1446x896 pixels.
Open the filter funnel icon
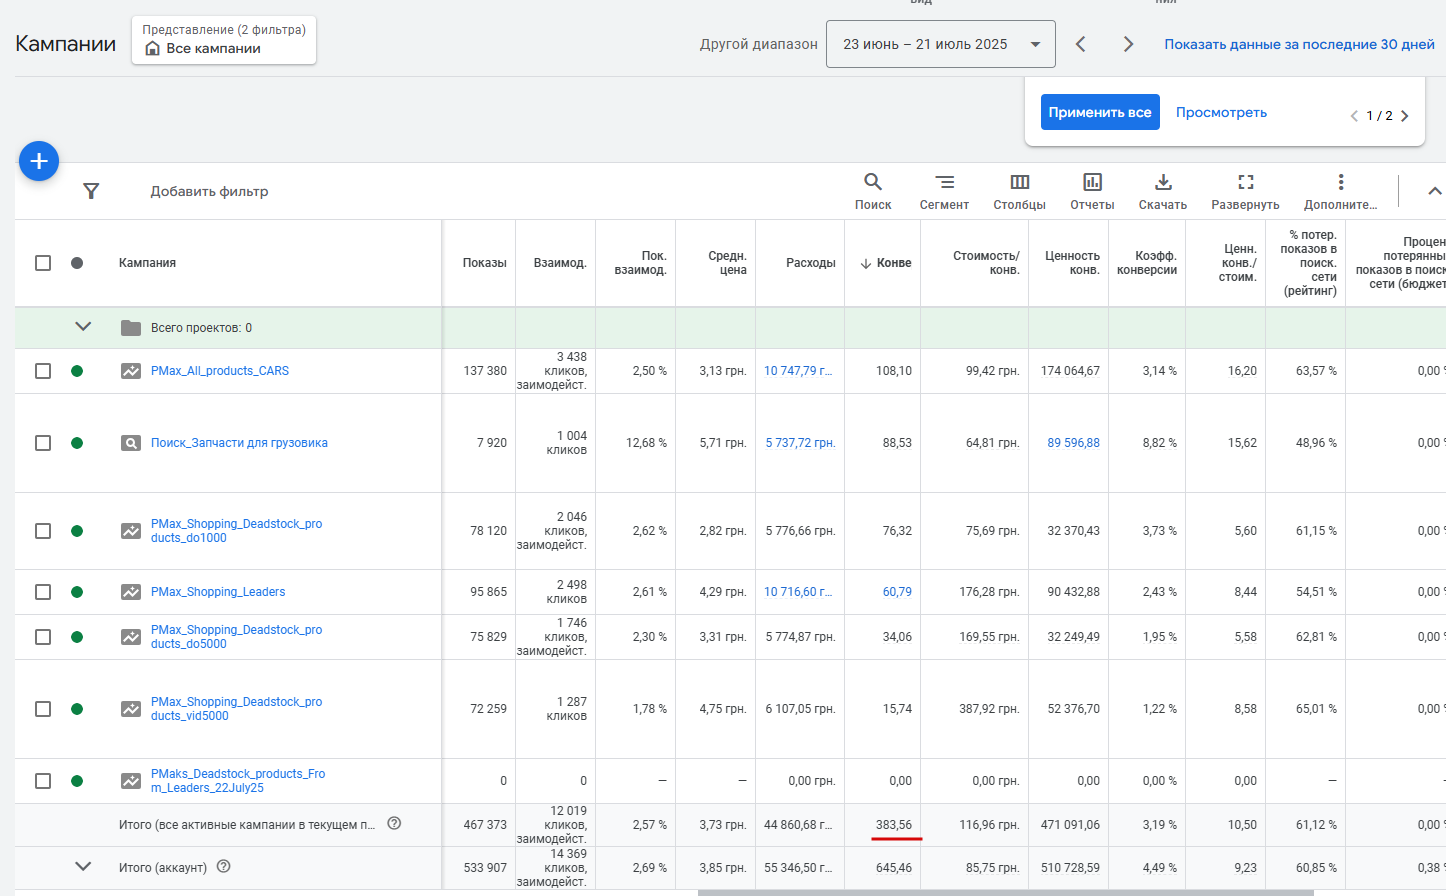pos(91,191)
